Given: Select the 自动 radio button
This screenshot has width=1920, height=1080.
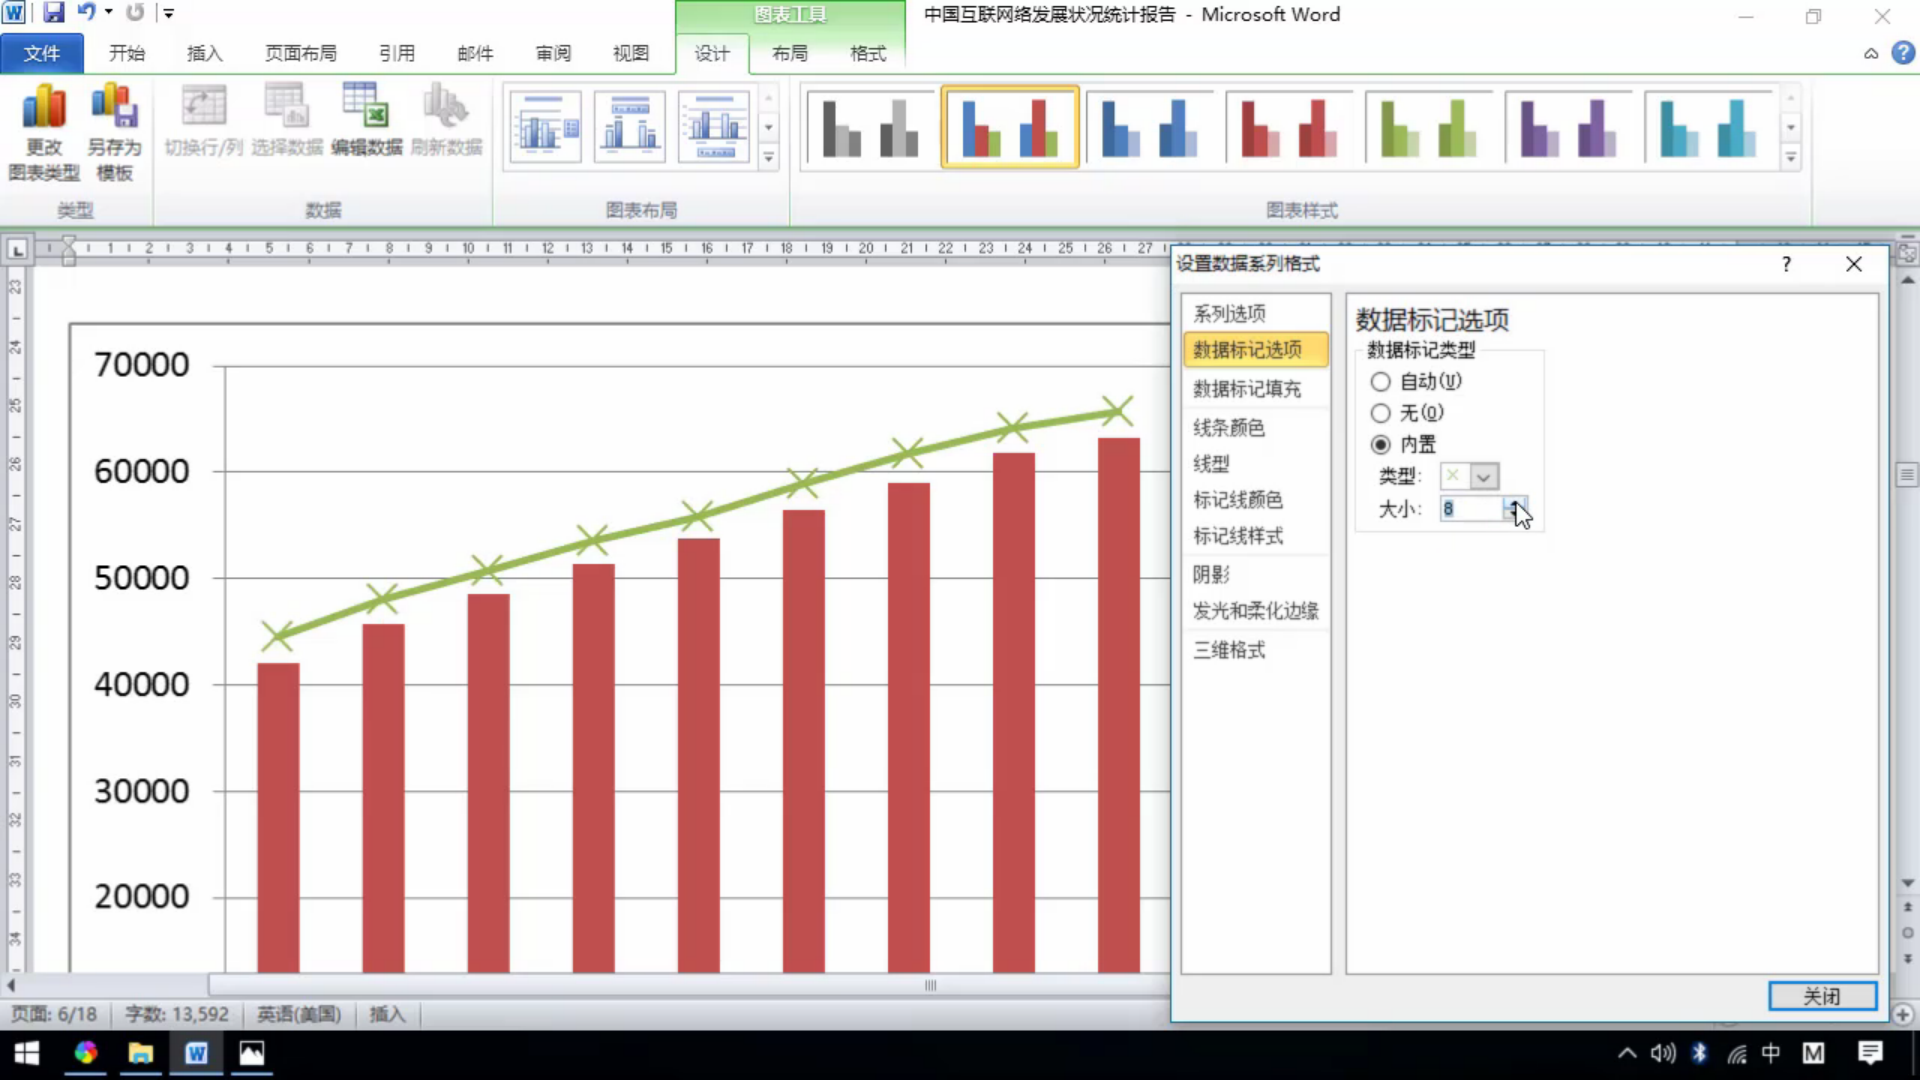Looking at the screenshot, I should [x=1380, y=381].
